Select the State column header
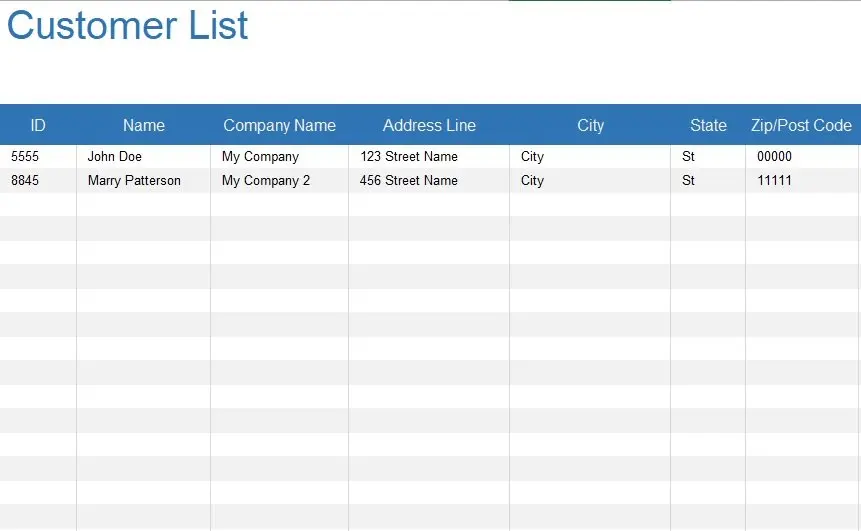This screenshot has height=531, width=861. coord(708,125)
